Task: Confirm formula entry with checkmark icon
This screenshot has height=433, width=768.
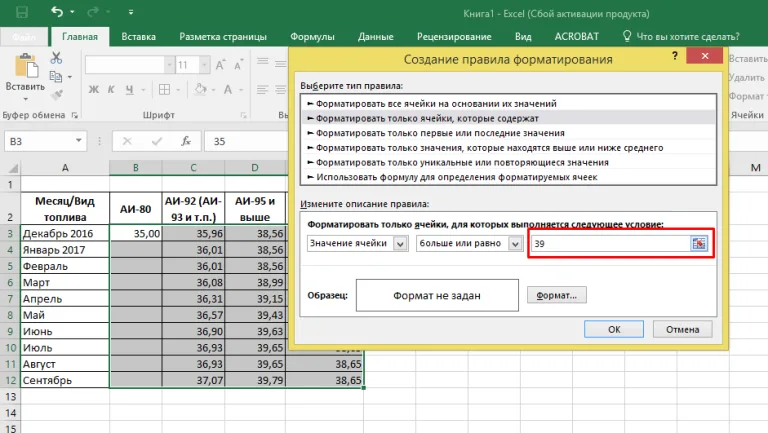Action: click(x=157, y=141)
